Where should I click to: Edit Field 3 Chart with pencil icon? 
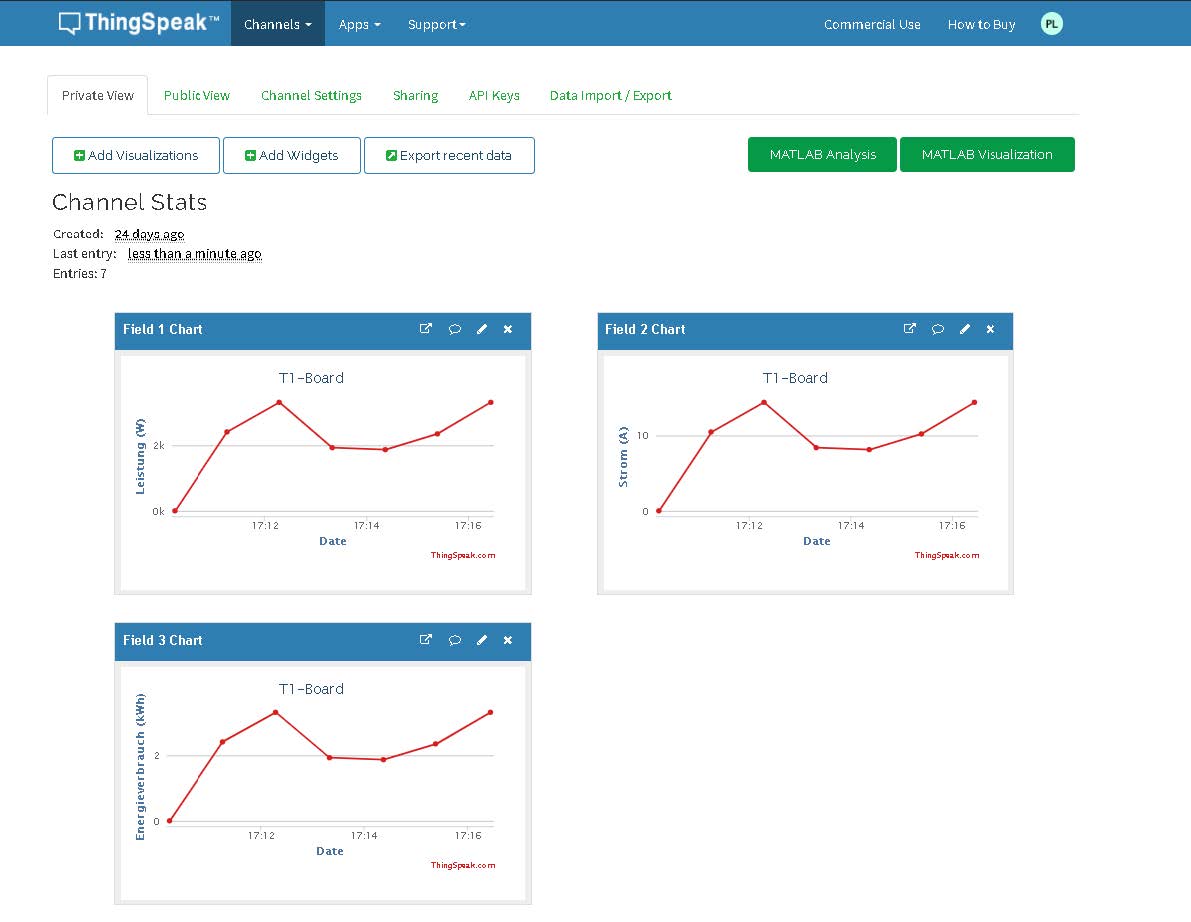click(482, 640)
